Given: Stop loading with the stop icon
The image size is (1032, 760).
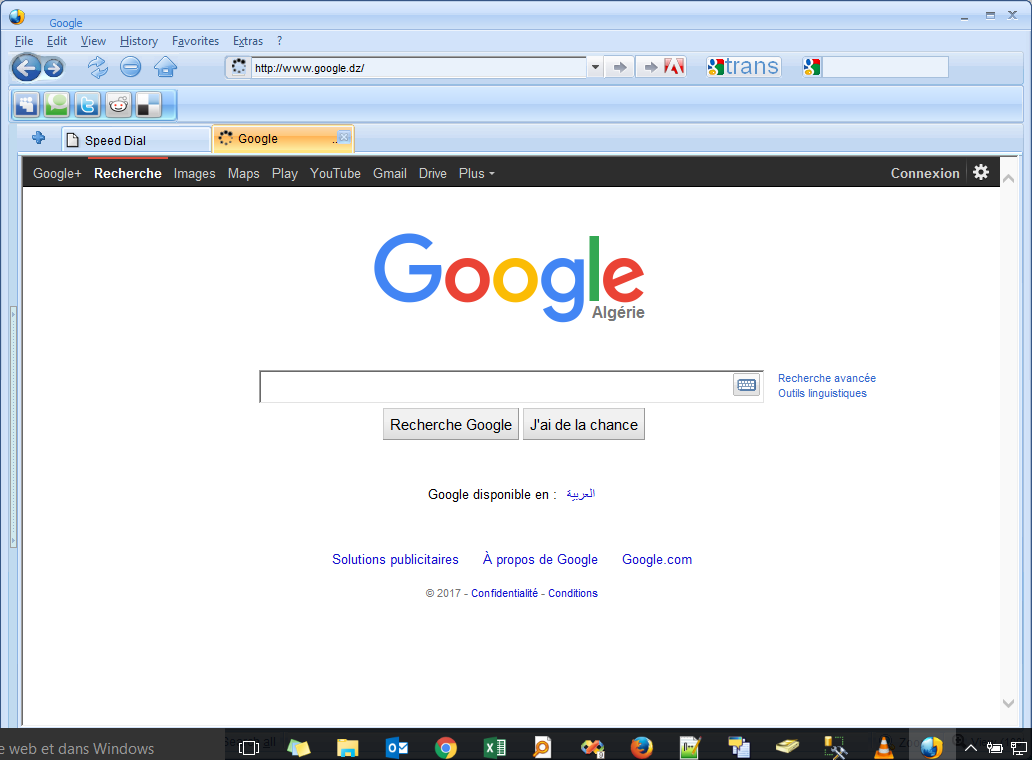Looking at the screenshot, I should tap(131, 66).
